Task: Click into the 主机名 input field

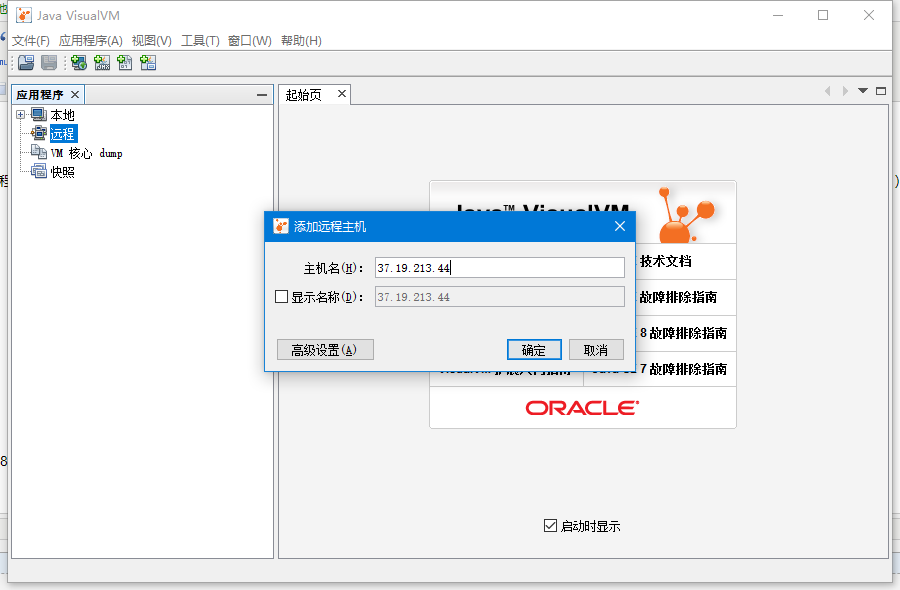Action: coord(499,267)
